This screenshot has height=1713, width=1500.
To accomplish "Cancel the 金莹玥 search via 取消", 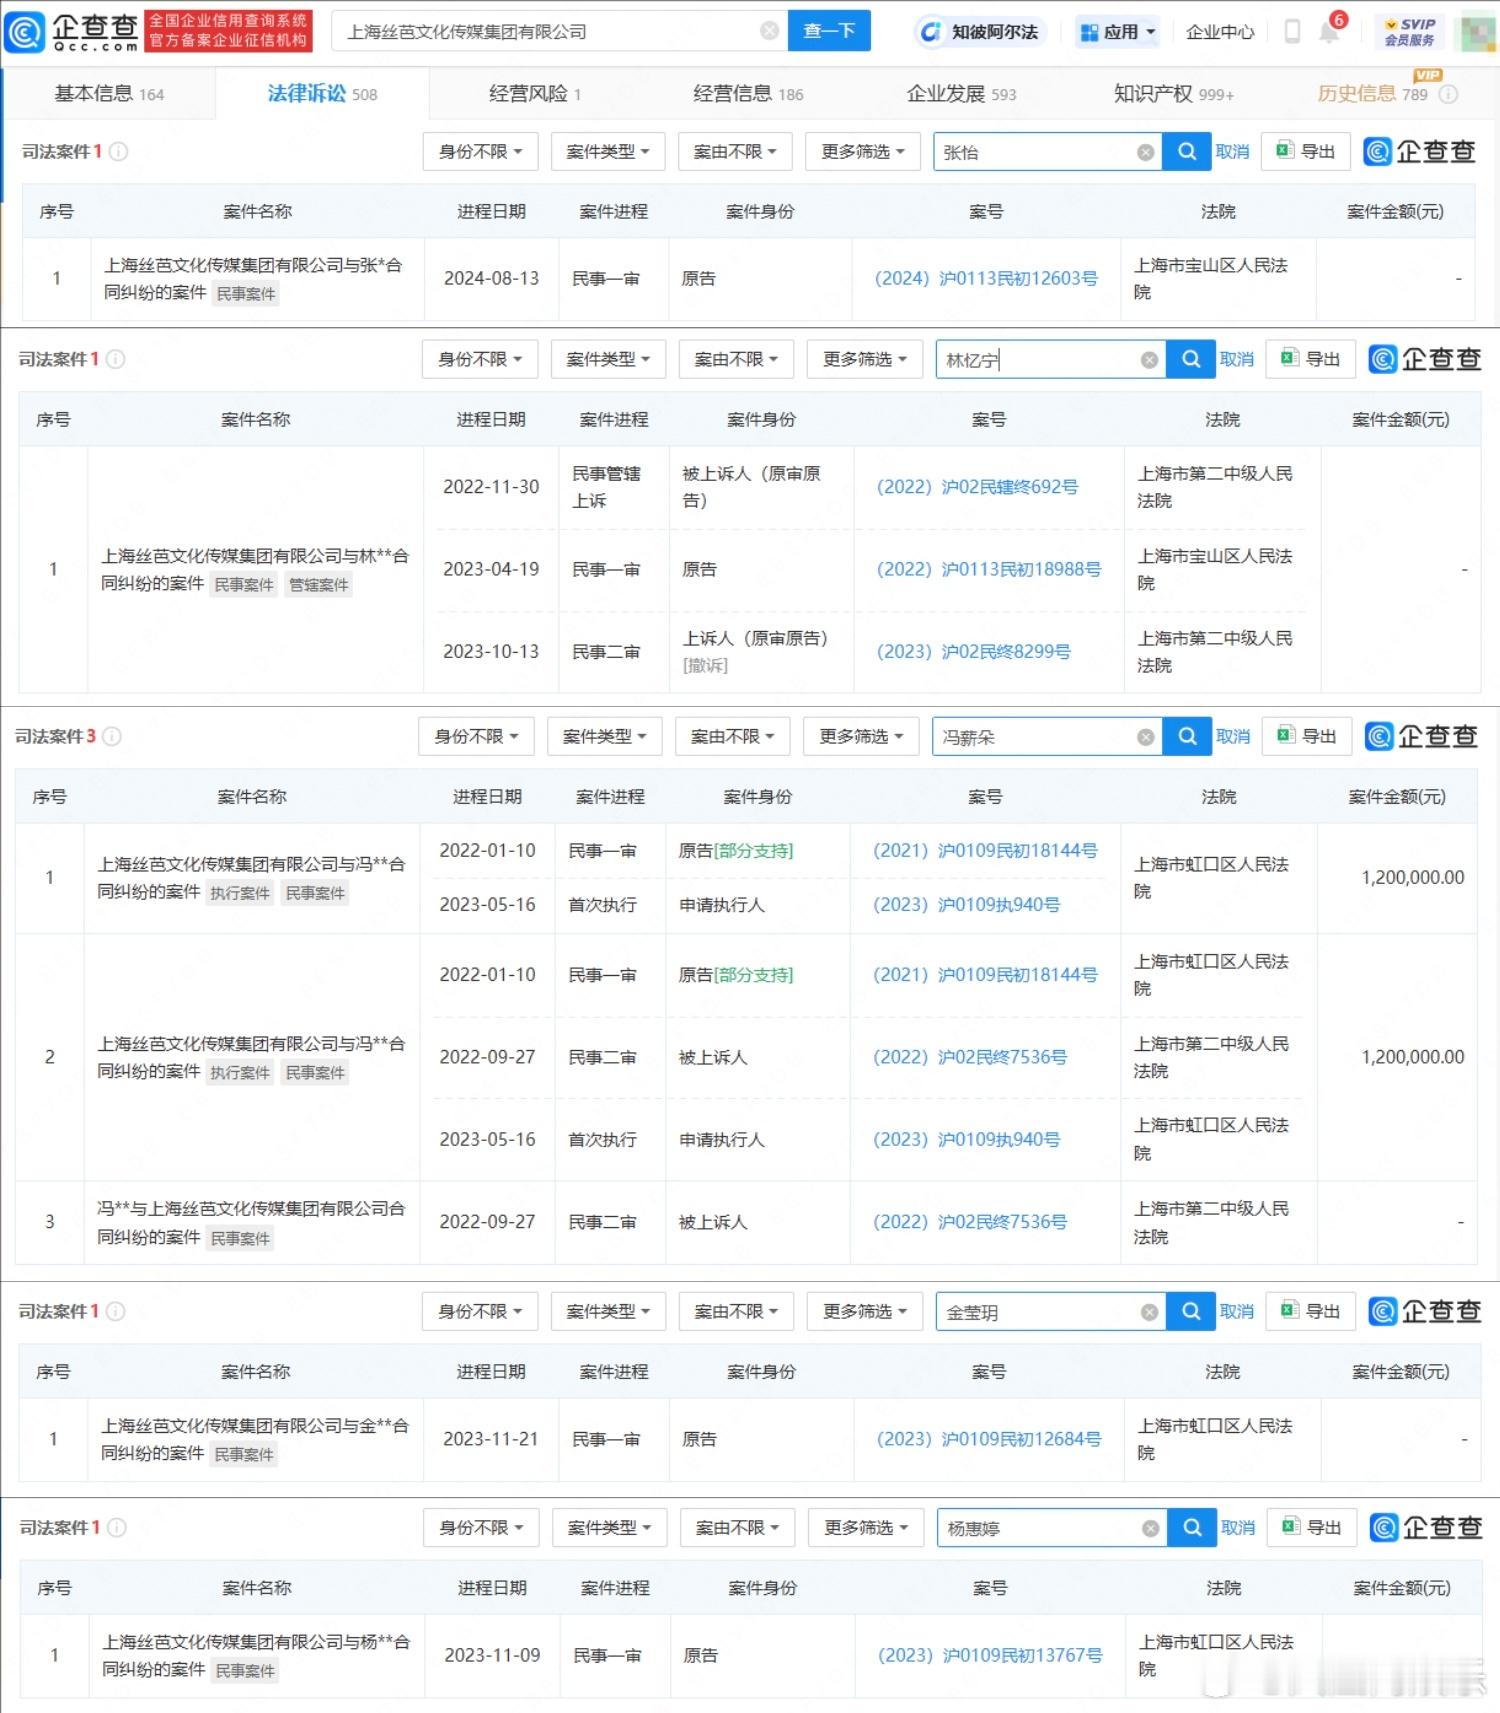I will pyautogui.click(x=1237, y=1312).
